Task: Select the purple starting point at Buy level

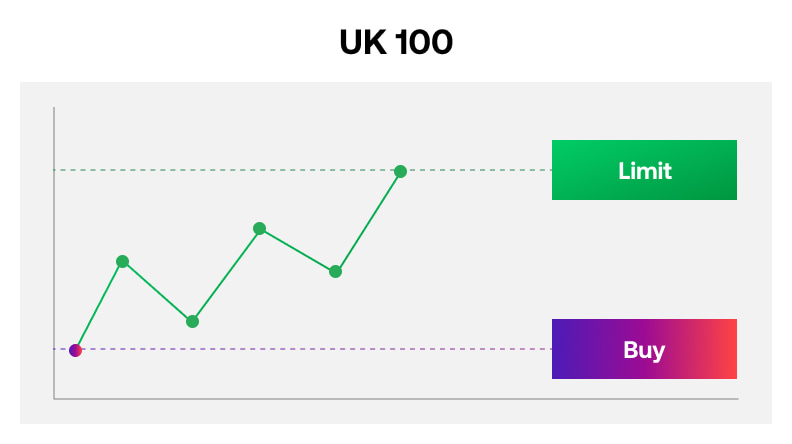Action: 75,350
